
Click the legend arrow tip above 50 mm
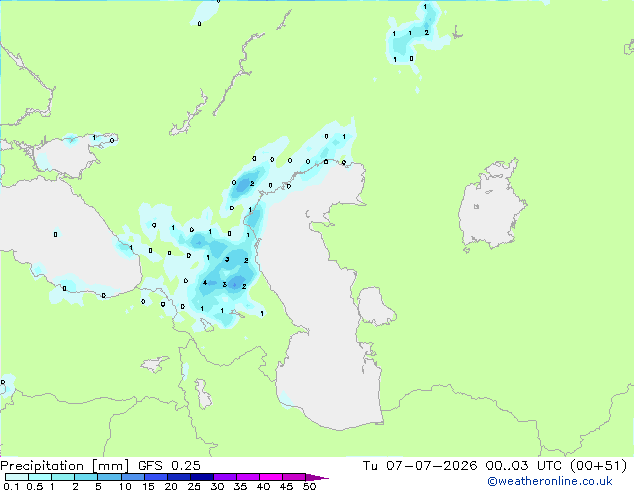coord(317,477)
